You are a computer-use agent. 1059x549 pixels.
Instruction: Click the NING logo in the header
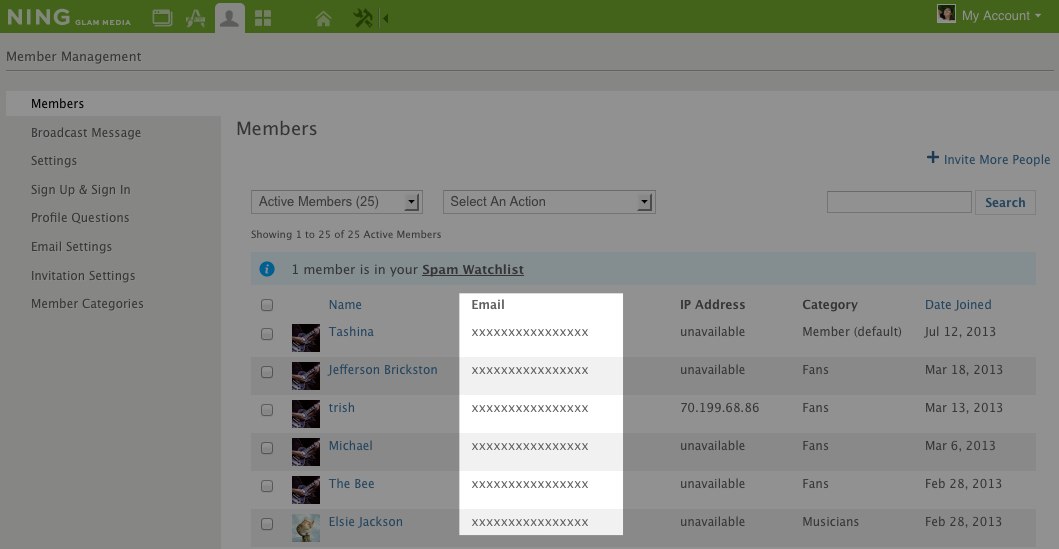pos(38,16)
